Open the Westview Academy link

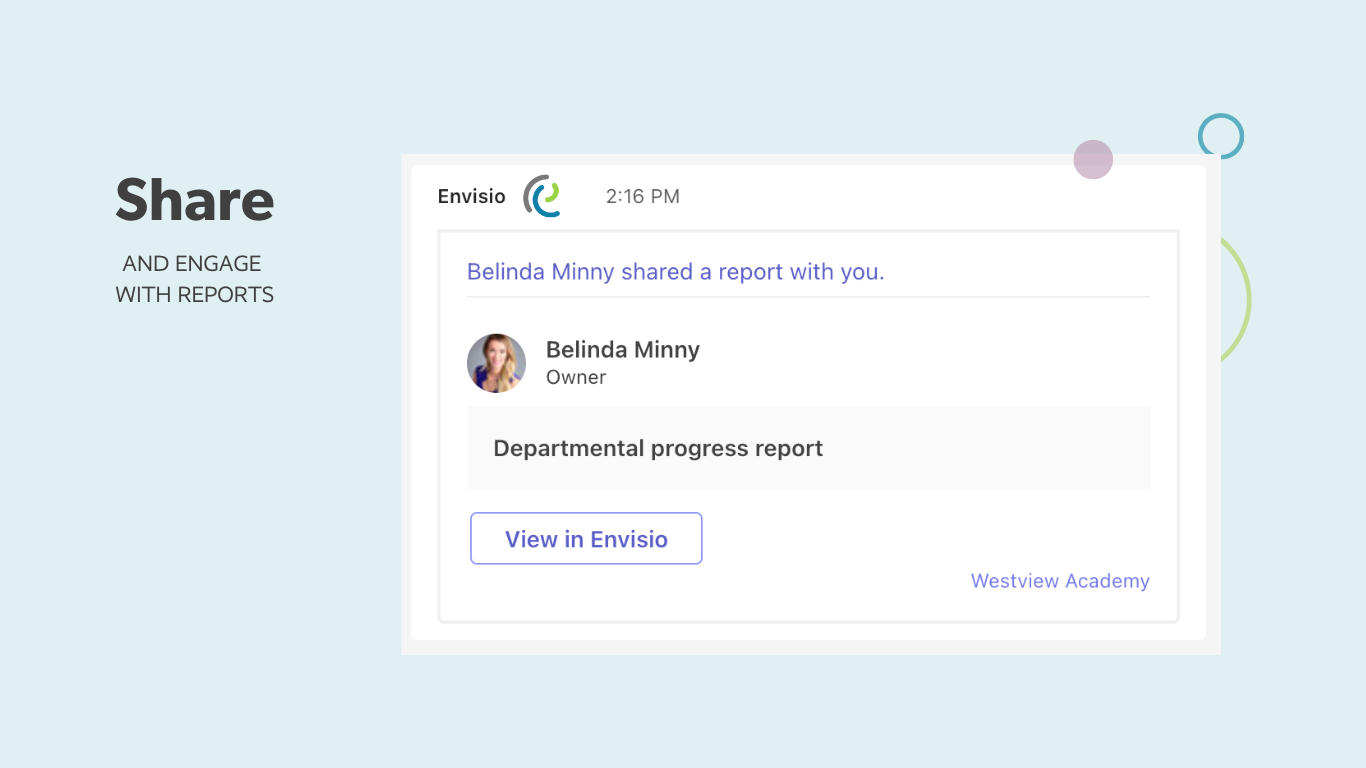[x=1060, y=581]
